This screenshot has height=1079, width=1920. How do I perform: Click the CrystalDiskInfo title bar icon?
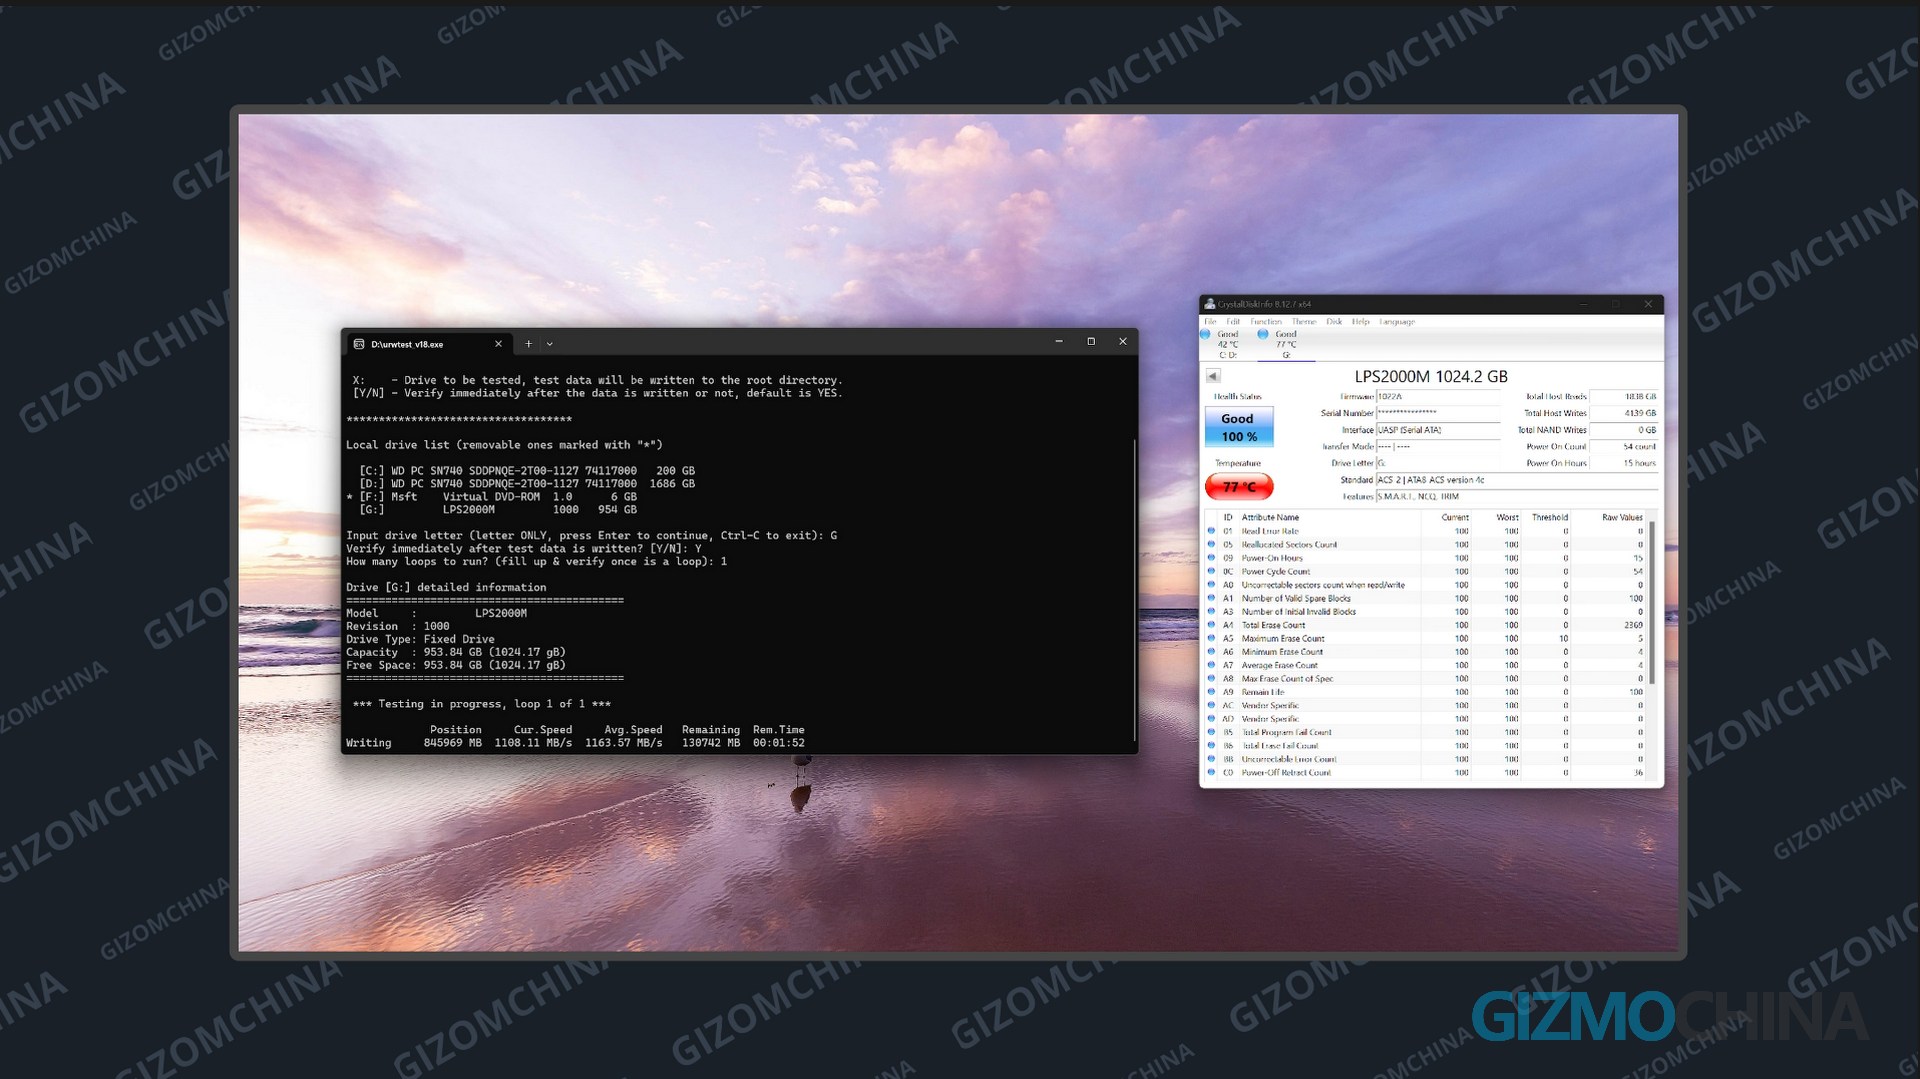tap(1210, 304)
